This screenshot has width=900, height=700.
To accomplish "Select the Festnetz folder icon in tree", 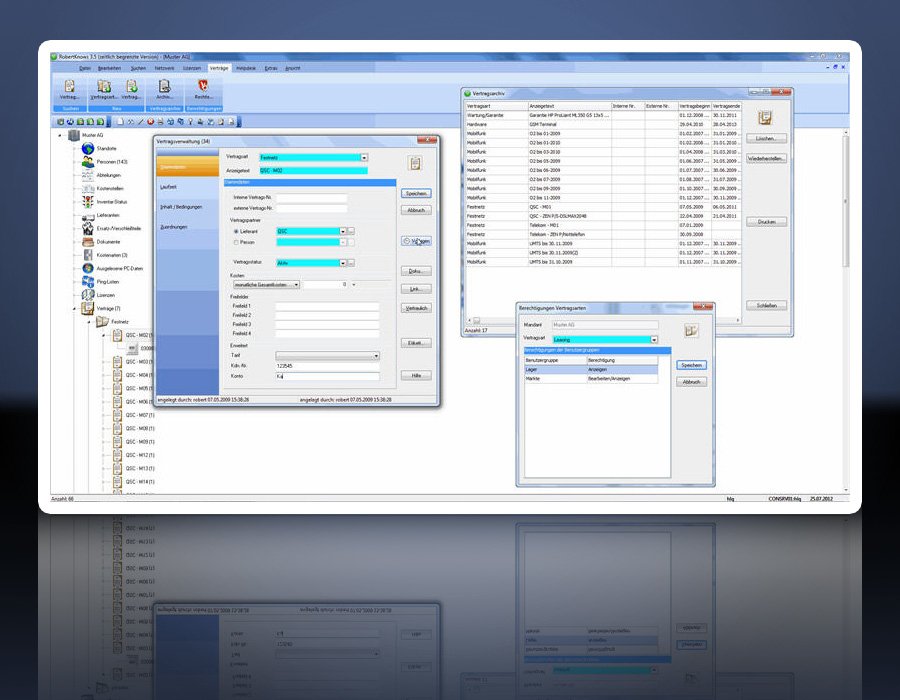I will tap(102, 322).
